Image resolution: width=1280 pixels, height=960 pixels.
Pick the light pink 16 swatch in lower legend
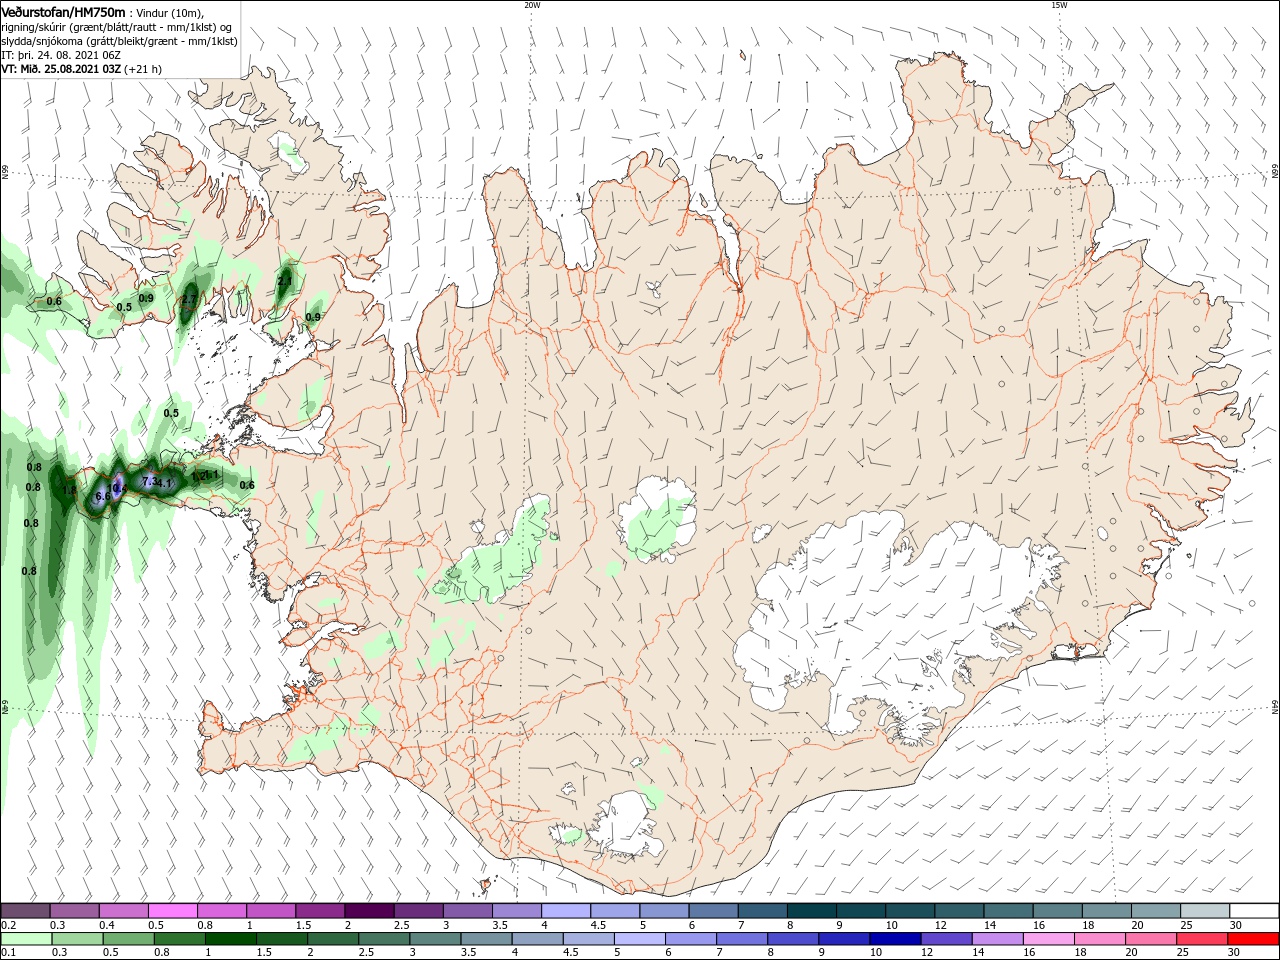click(1048, 939)
